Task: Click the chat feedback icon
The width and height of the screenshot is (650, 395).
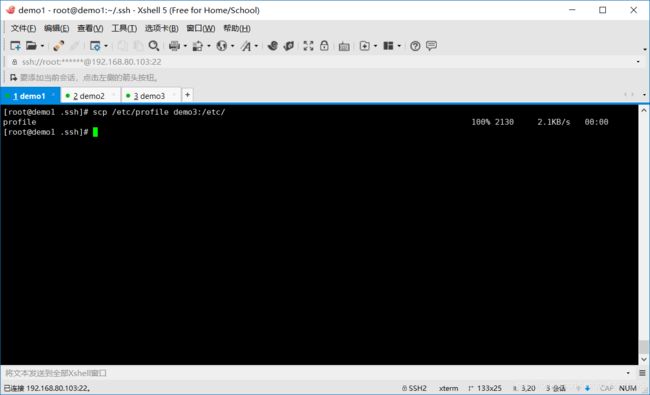Action: point(431,46)
